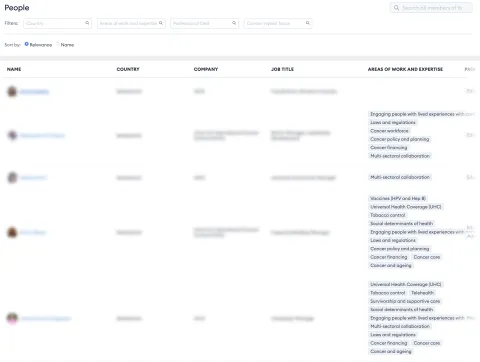
Task: Click the People page heading
Action: pos(17,8)
